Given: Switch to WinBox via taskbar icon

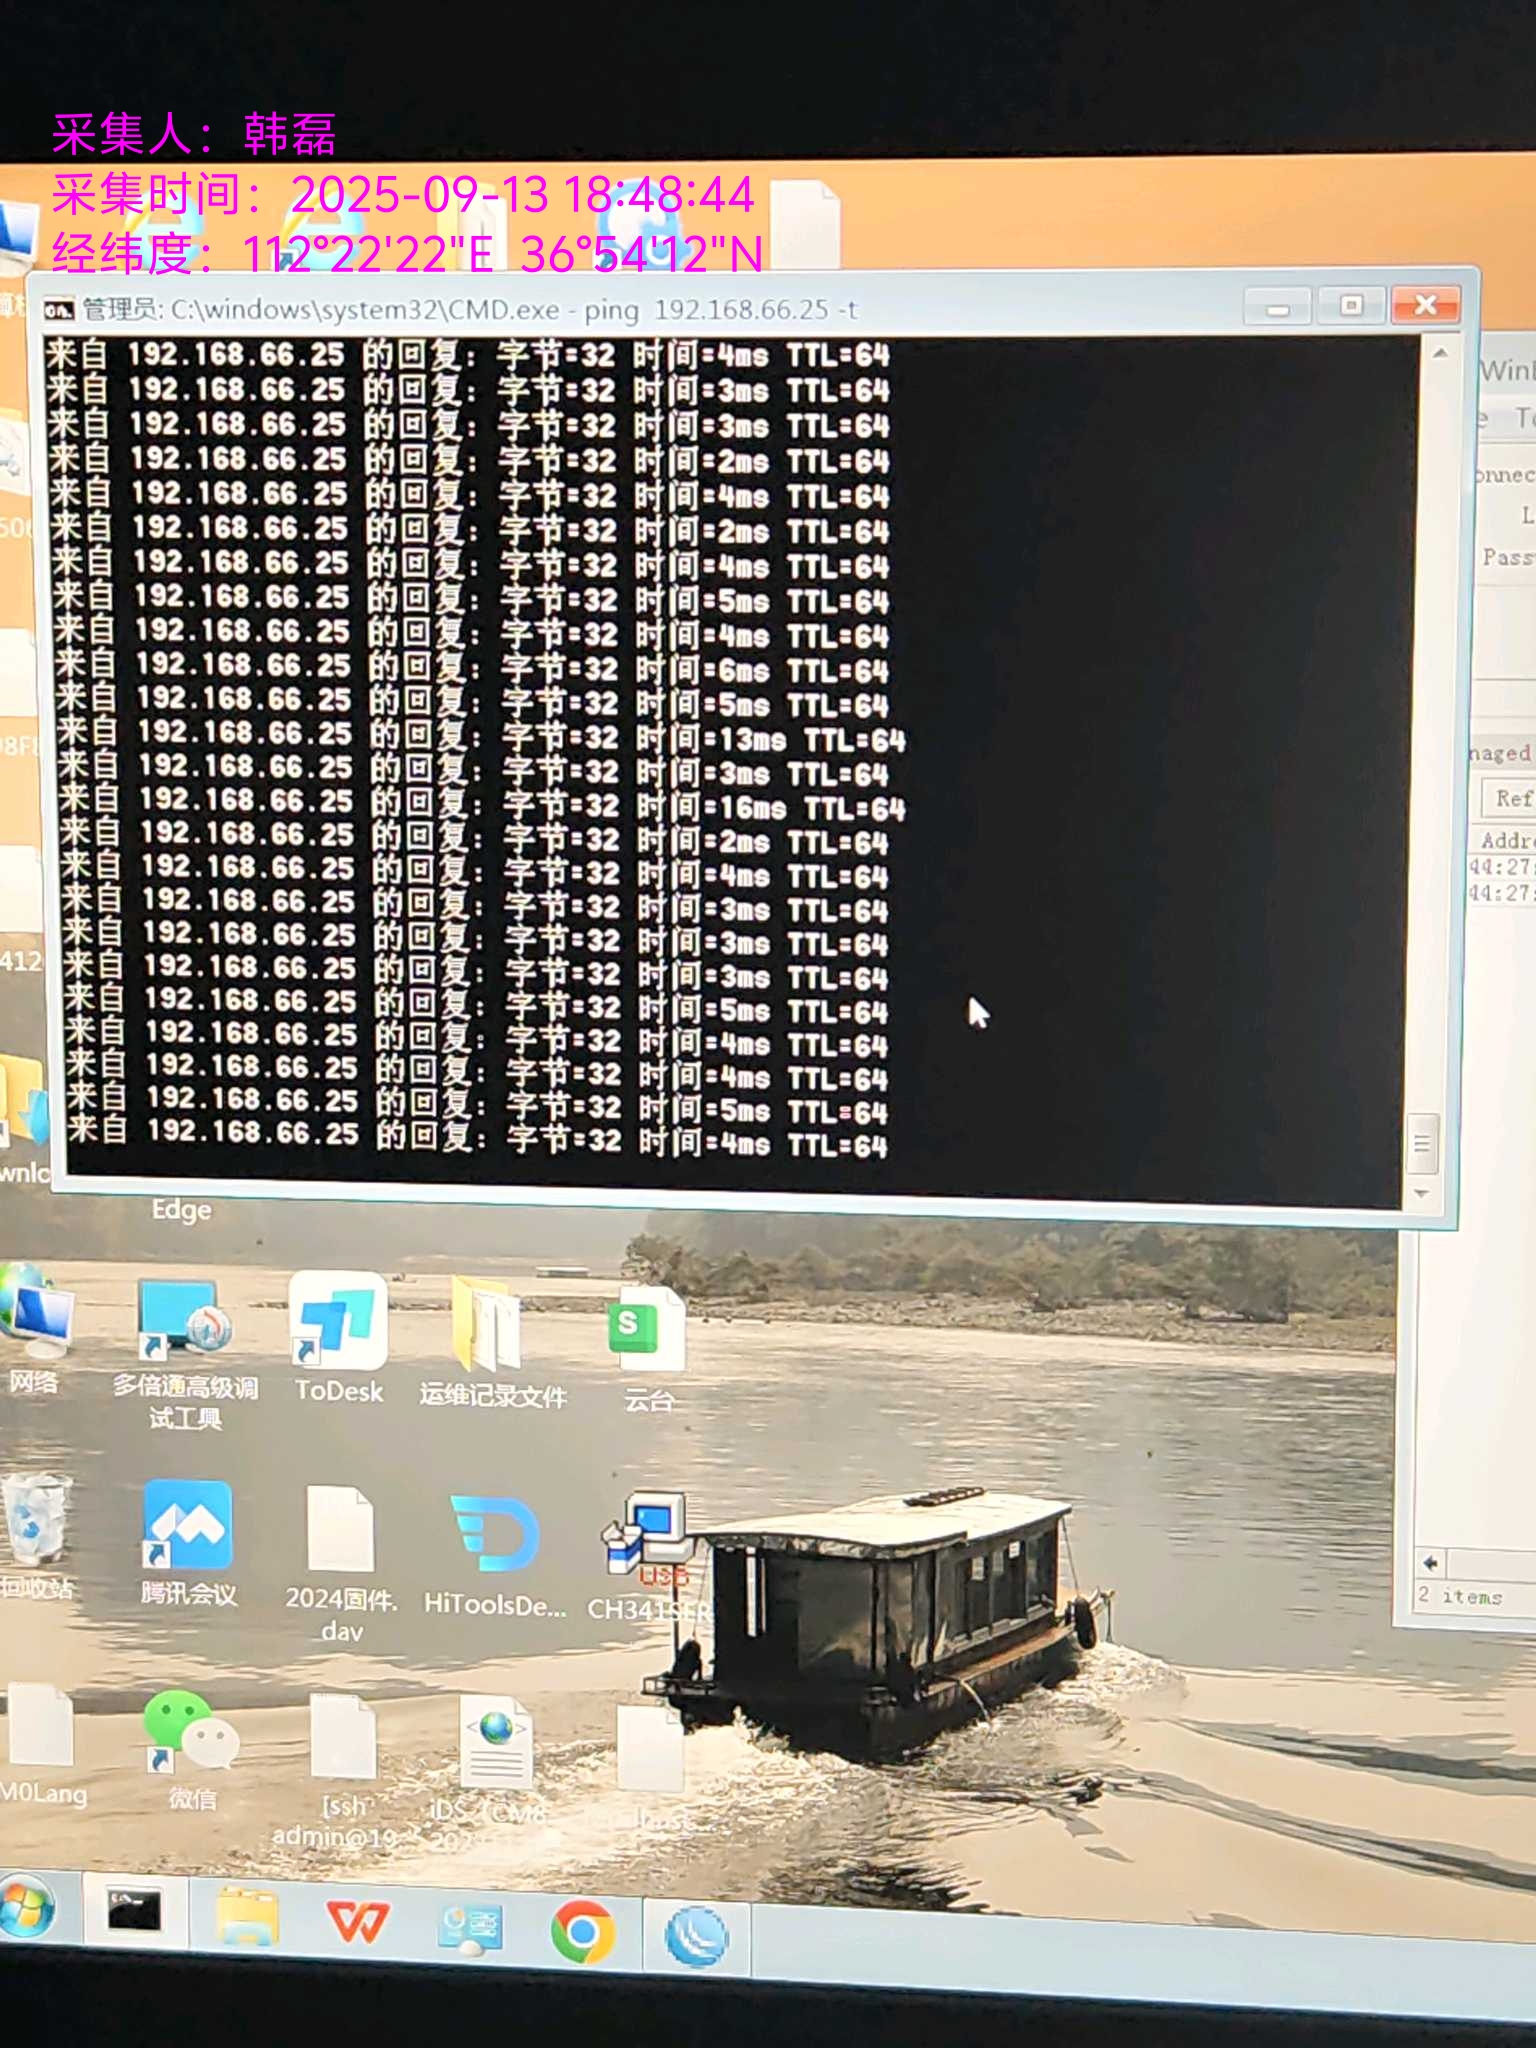Looking at the screenshot, I should click(697, 1937).
